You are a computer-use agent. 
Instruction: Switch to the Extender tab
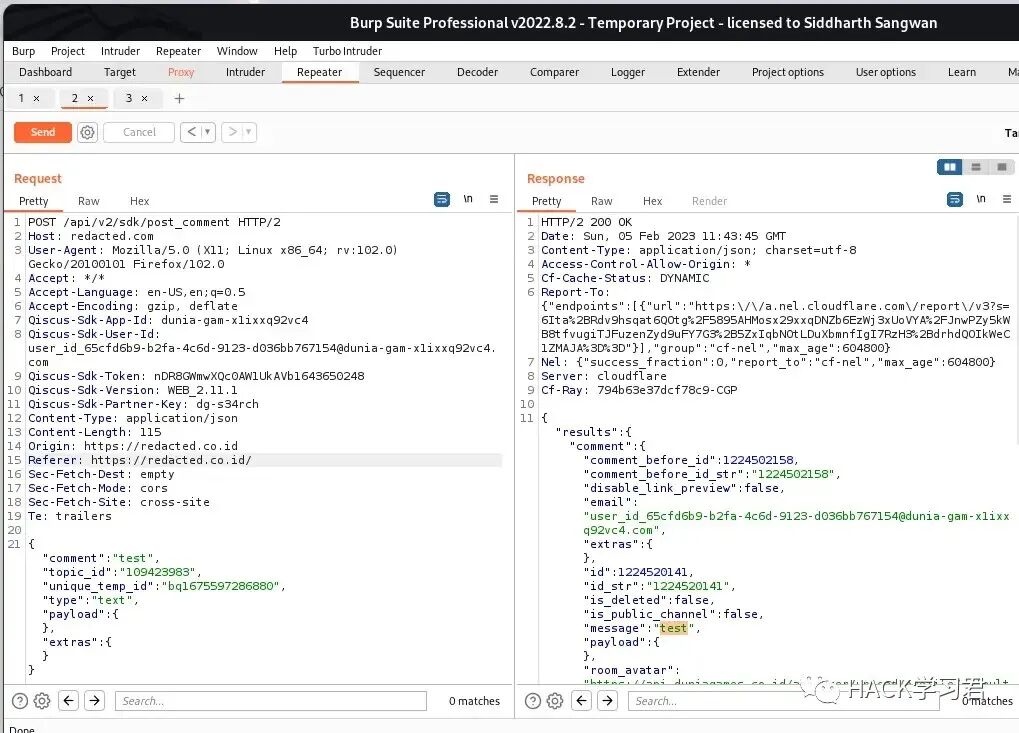[x=698, y=72]
